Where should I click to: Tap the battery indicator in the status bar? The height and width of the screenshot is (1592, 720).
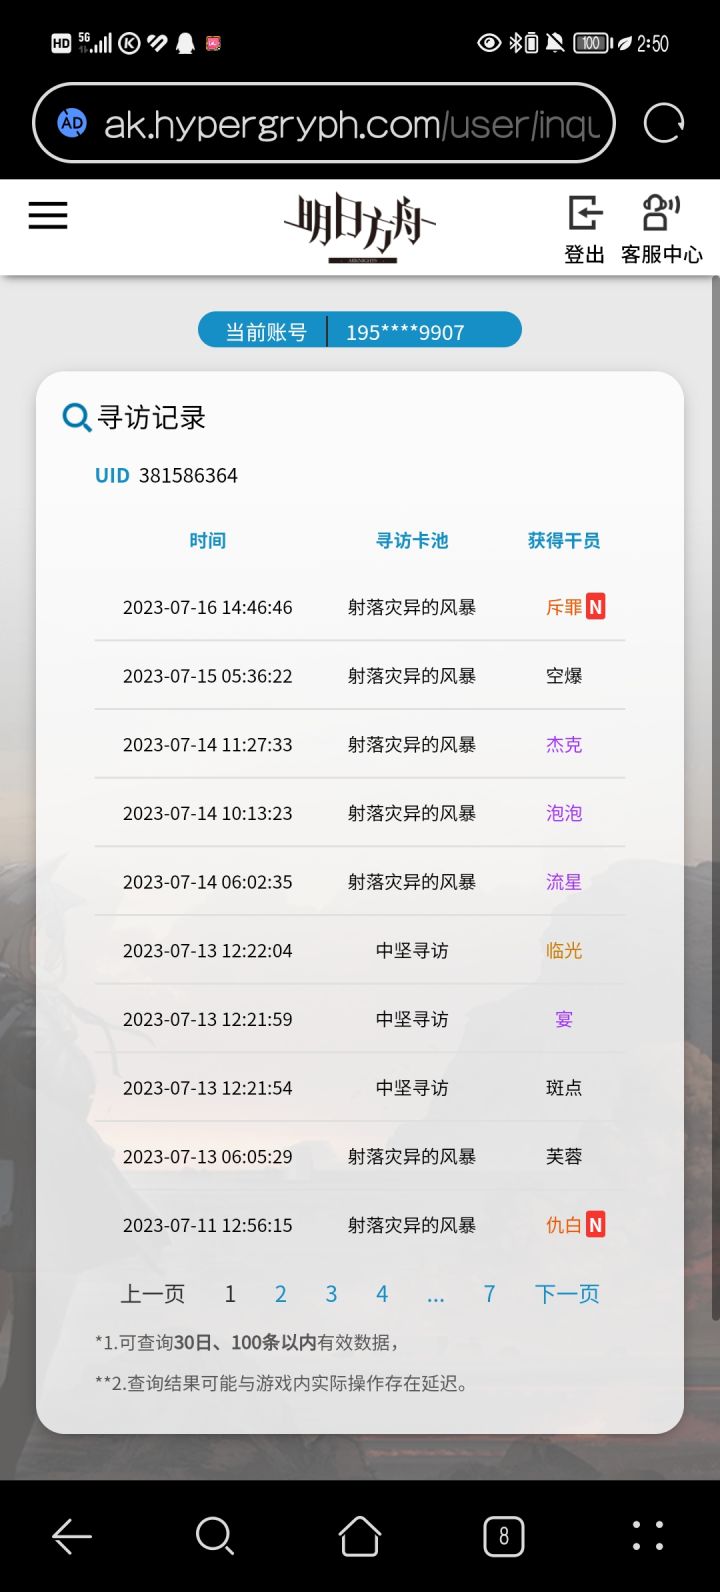coord(593,43)
